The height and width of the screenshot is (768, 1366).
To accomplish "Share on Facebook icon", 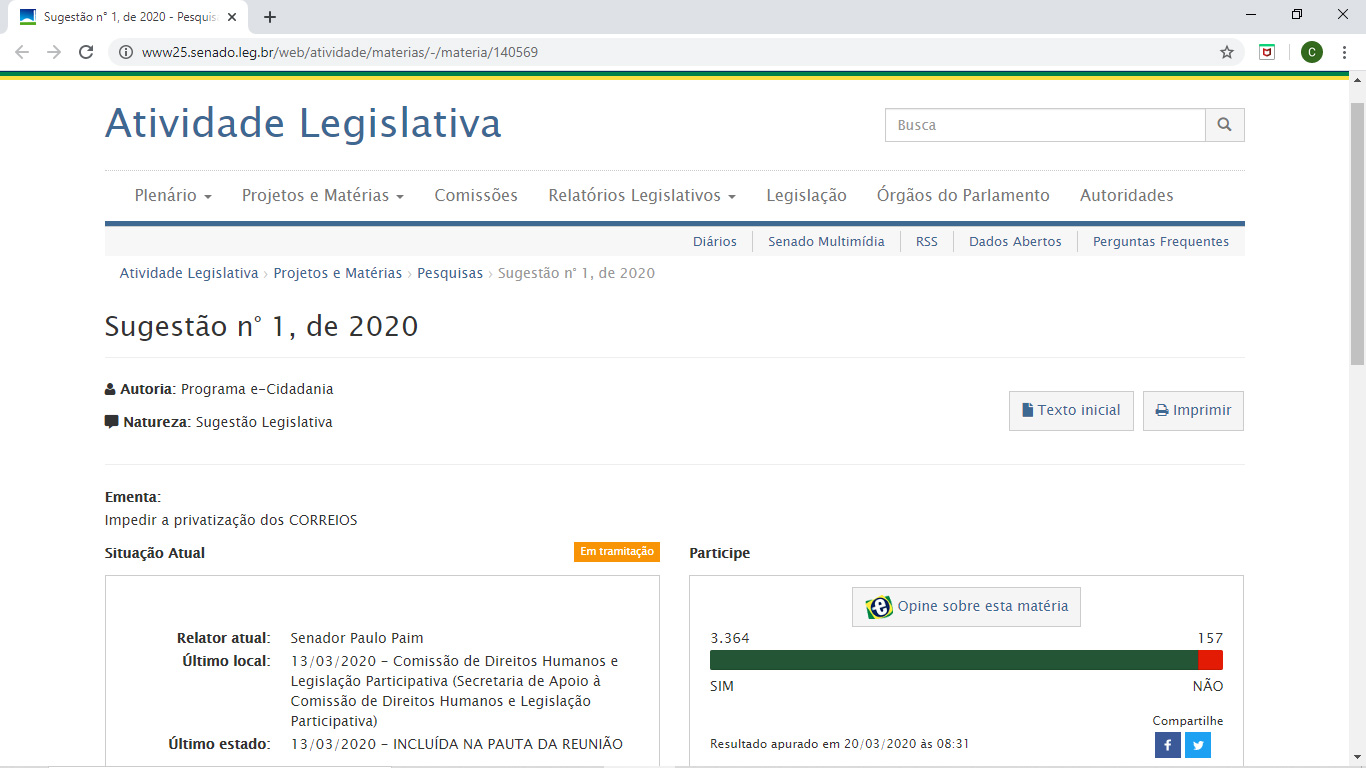I will click(x=1168, y=745).
